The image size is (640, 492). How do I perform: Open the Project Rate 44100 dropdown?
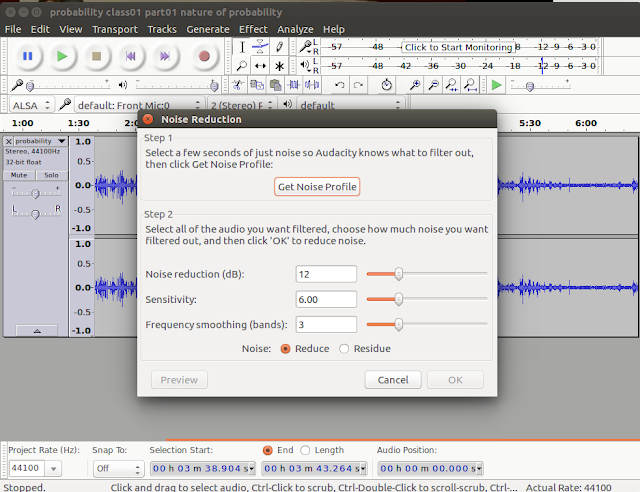click(53, 468)
